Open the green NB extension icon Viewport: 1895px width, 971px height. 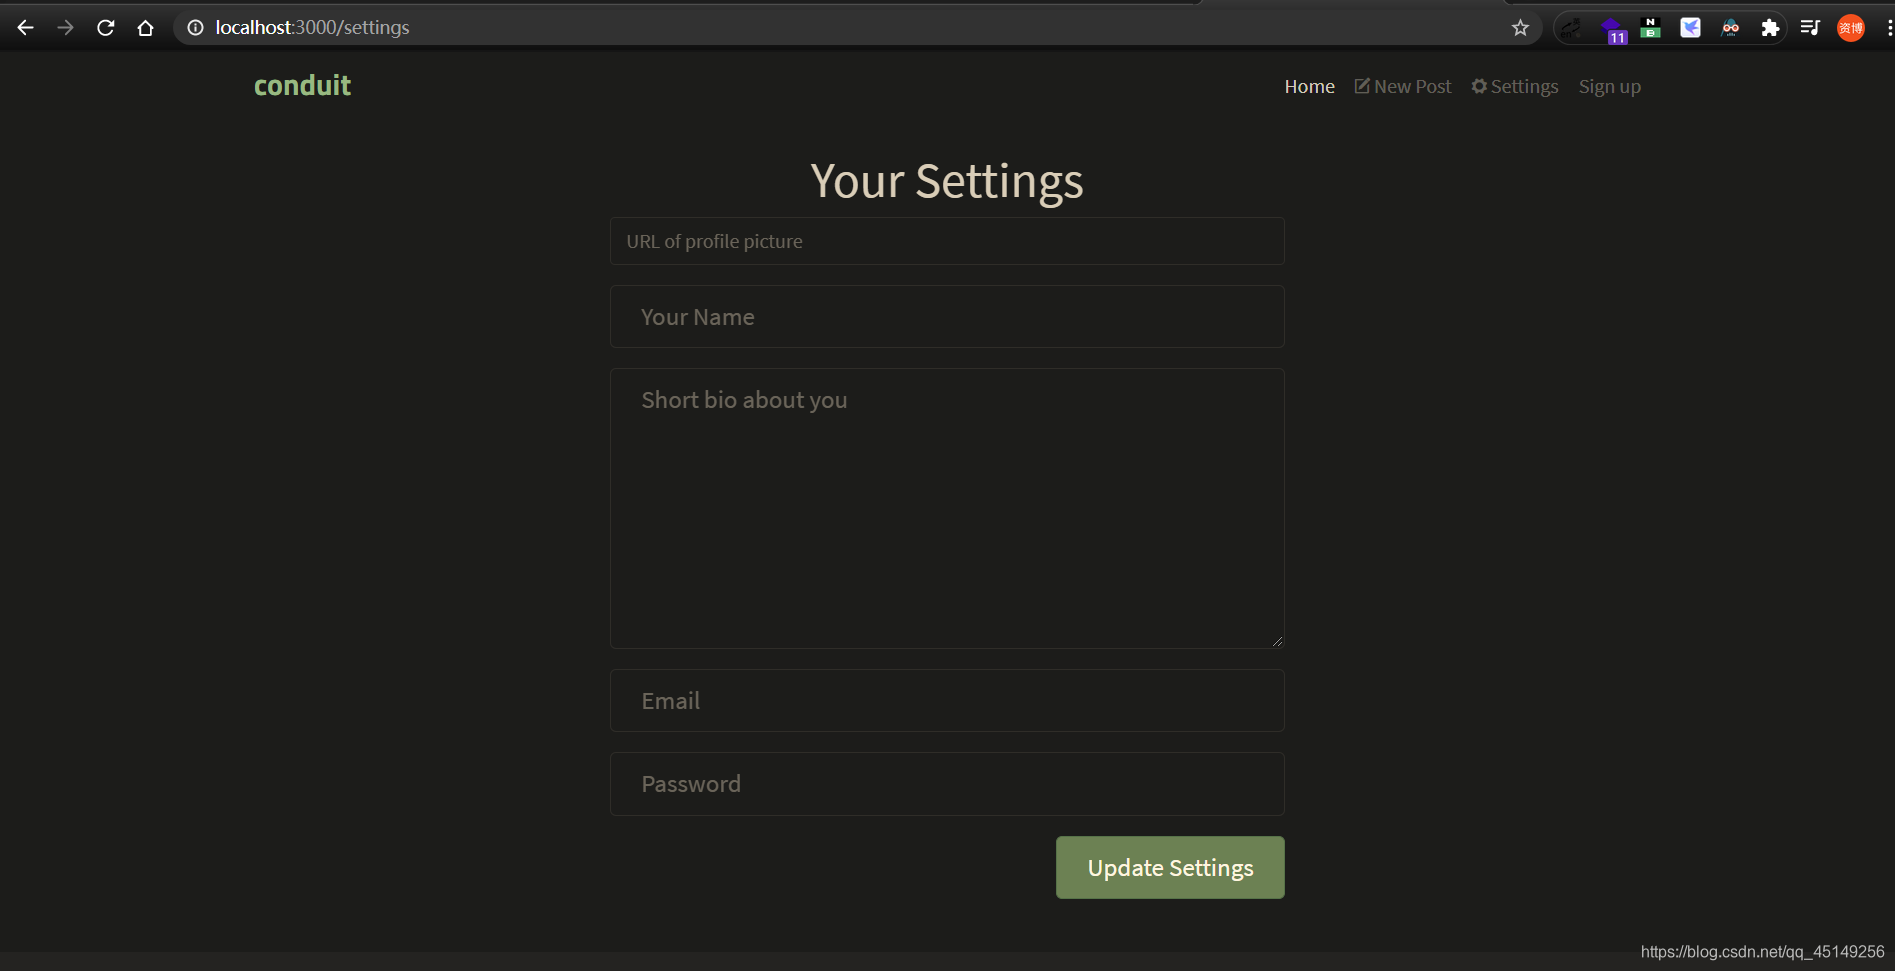(1651, 28)
